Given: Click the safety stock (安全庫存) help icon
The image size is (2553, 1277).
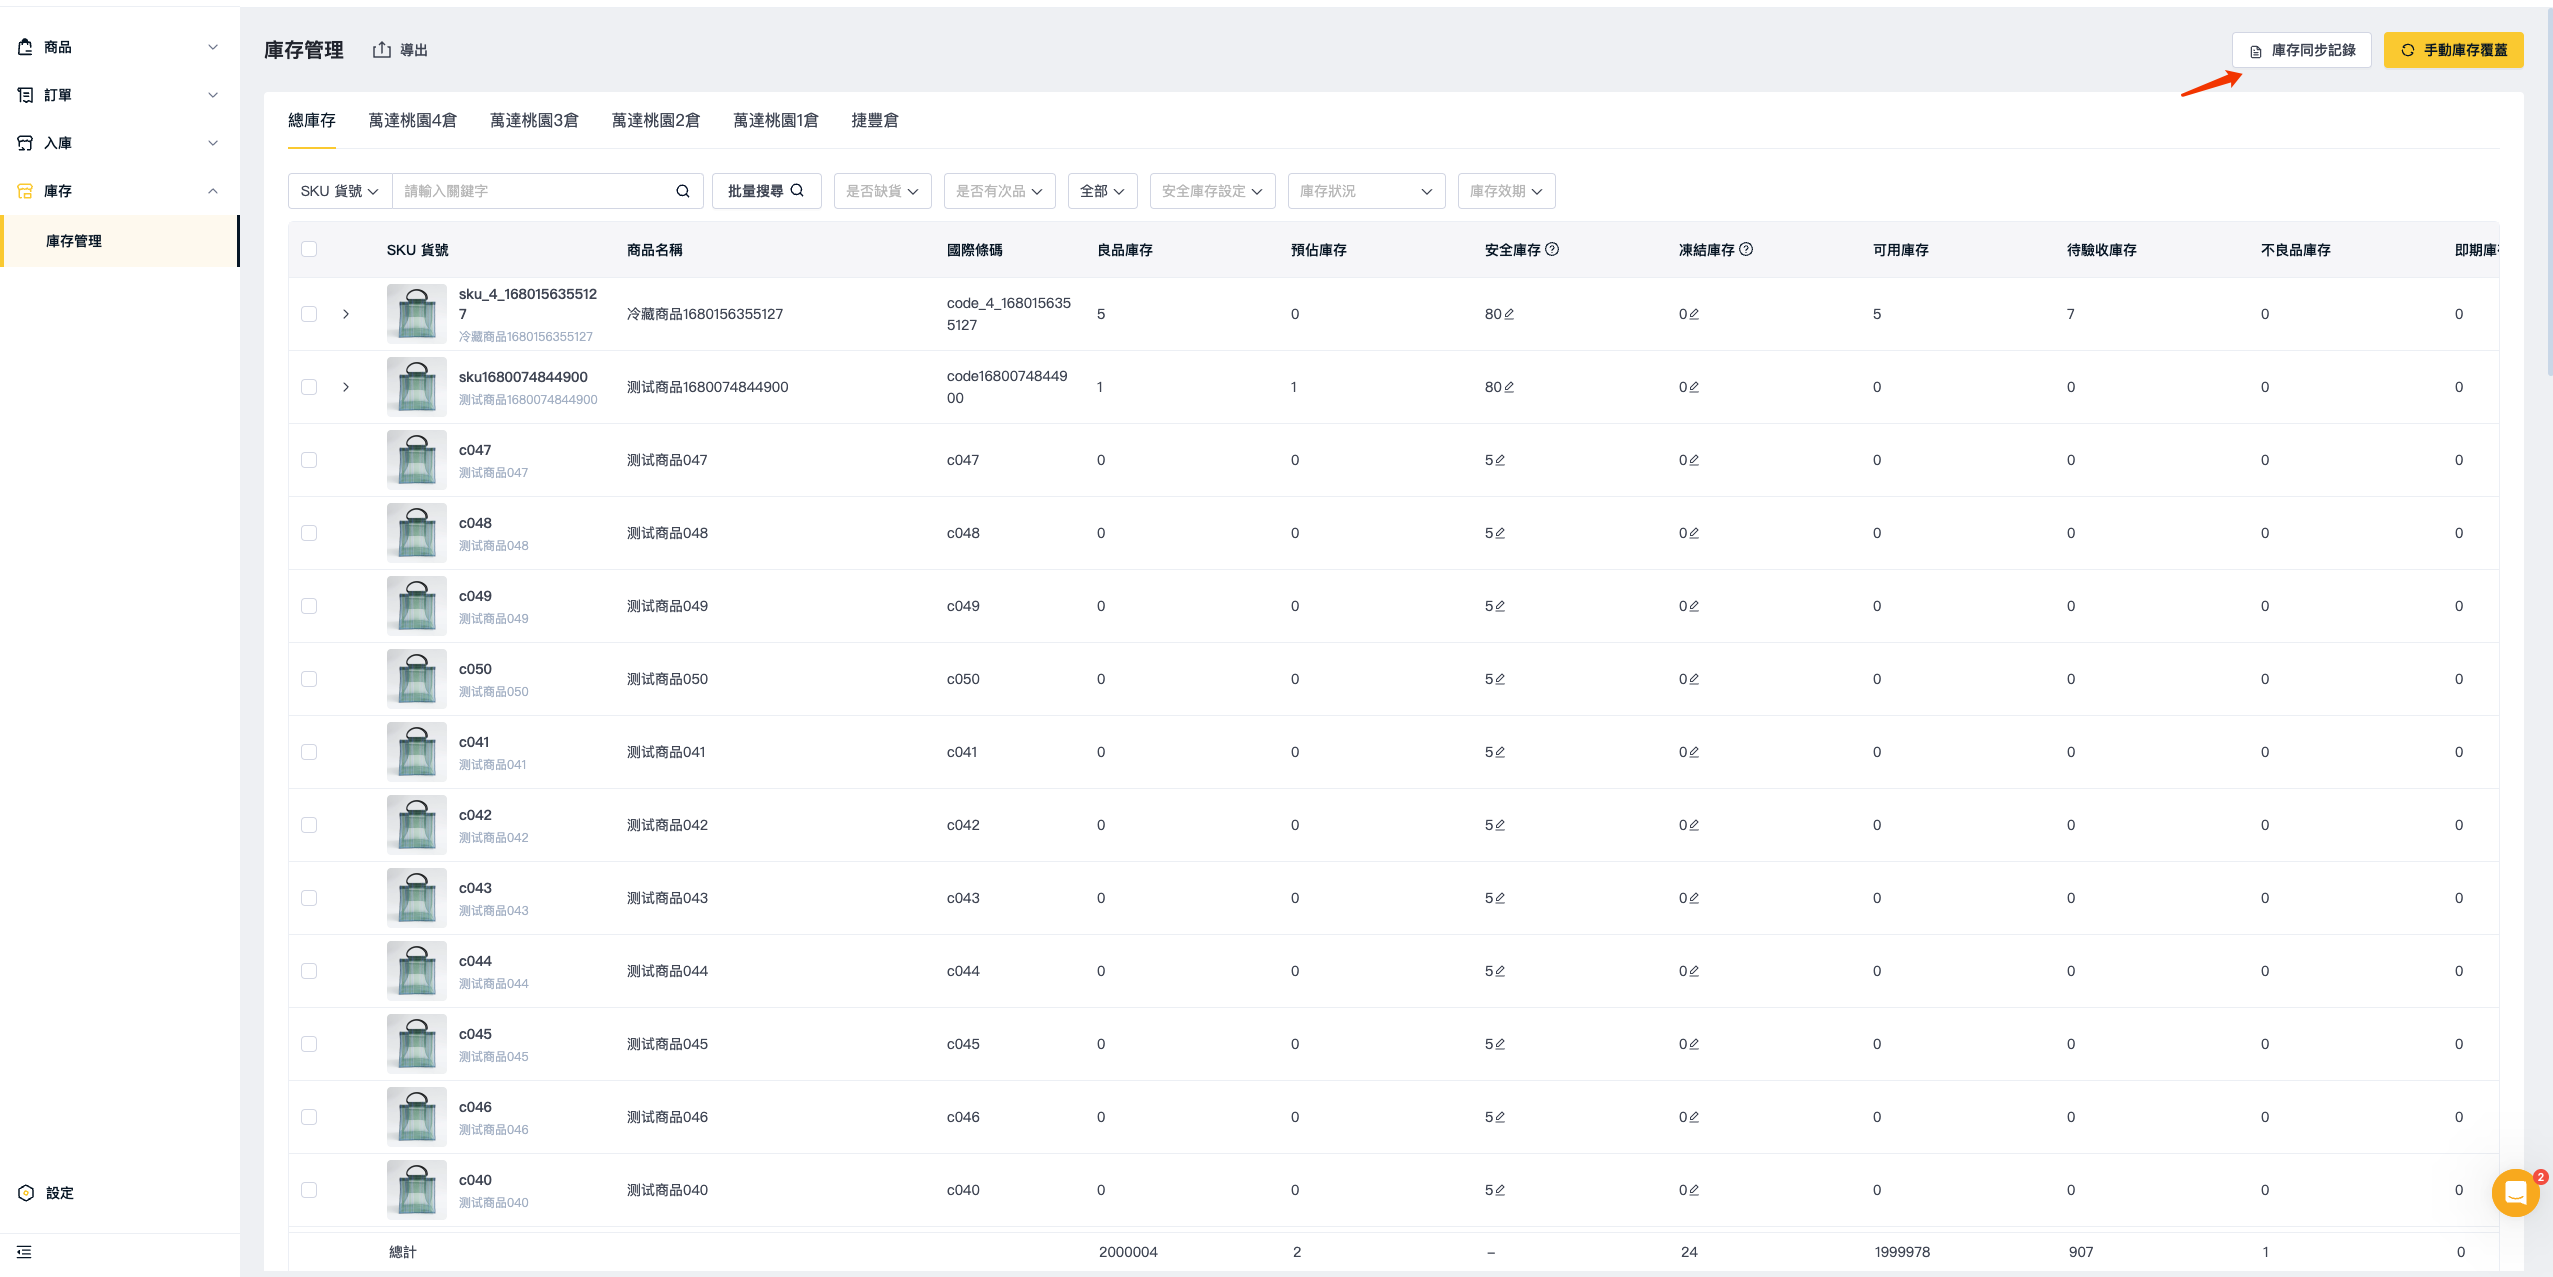Looking at the screenshot, I should pos(1552,249).
